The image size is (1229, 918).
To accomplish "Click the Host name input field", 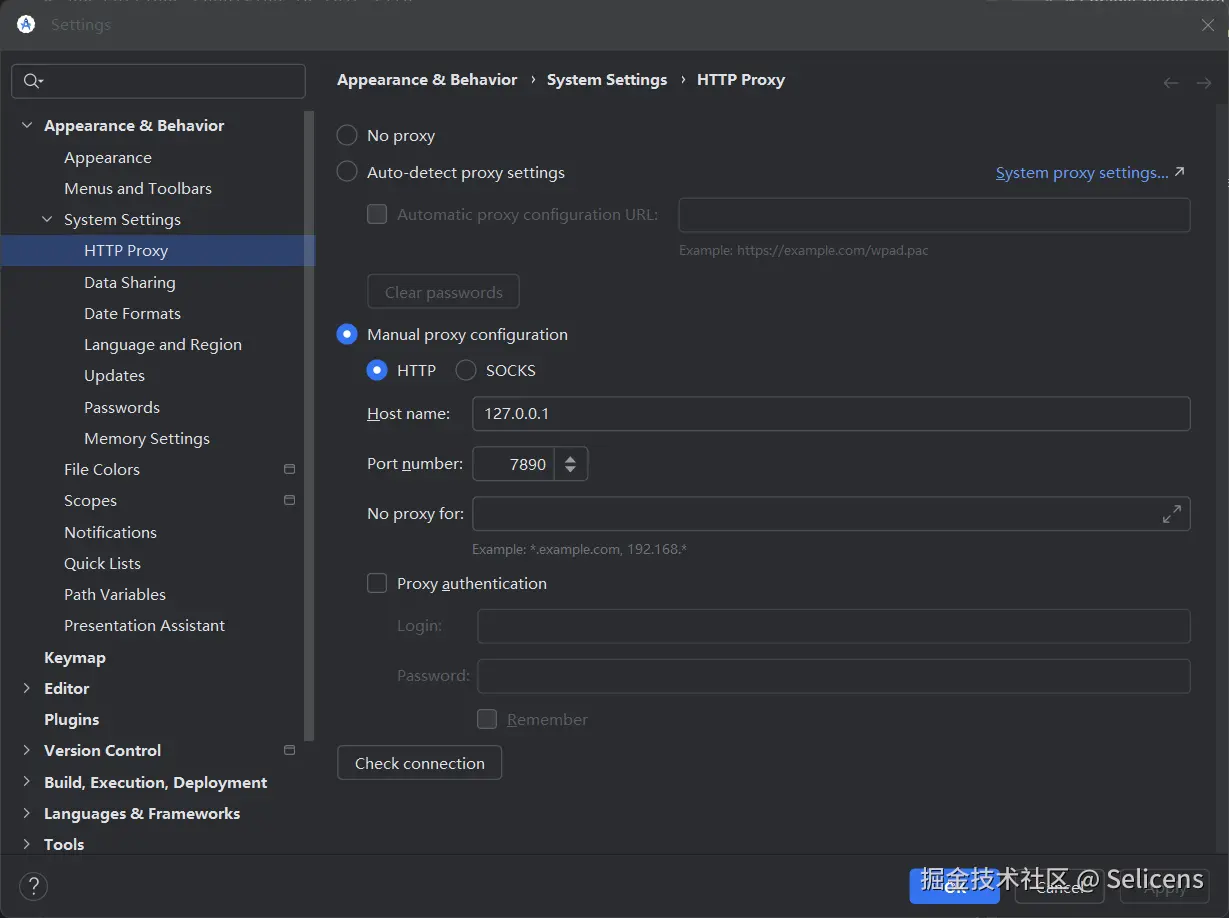I will pyautogui.click(x=831, y=413).
